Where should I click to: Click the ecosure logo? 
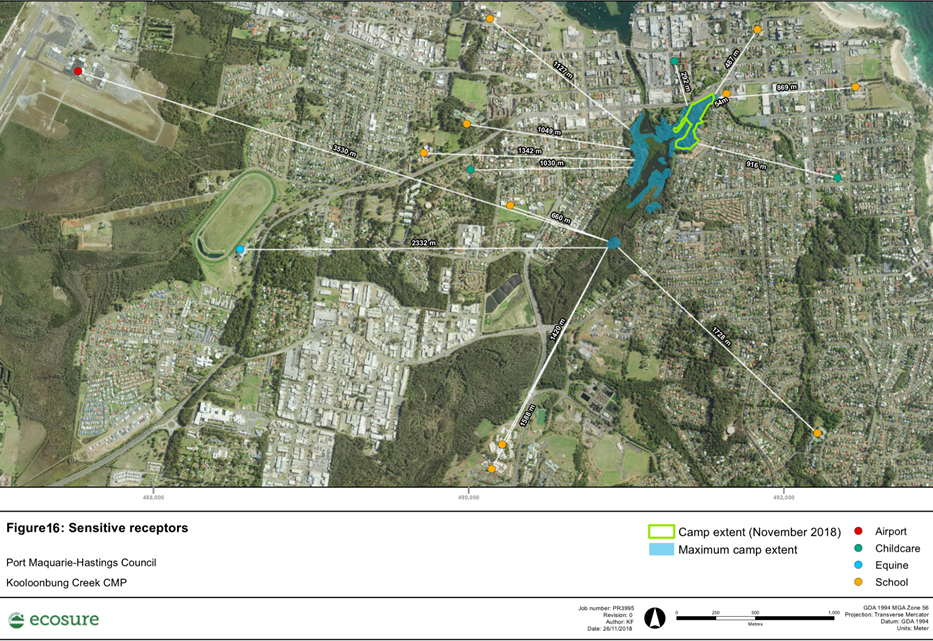coord(54,620)
